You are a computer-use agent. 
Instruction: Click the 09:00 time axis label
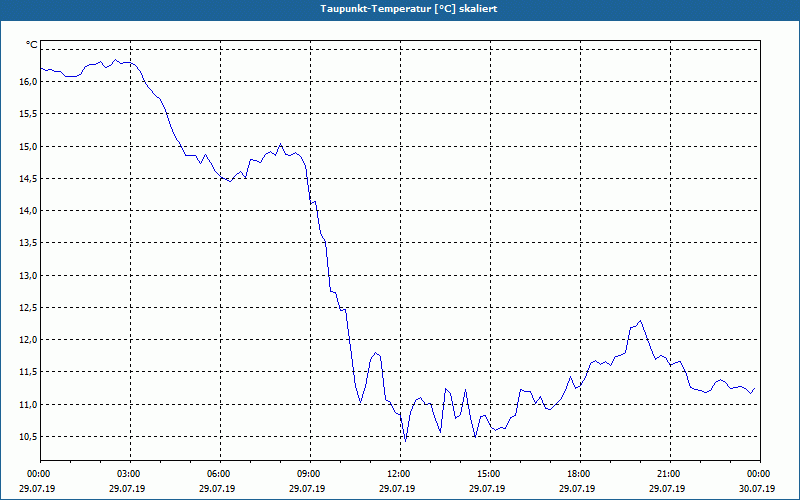coord(310,474)
